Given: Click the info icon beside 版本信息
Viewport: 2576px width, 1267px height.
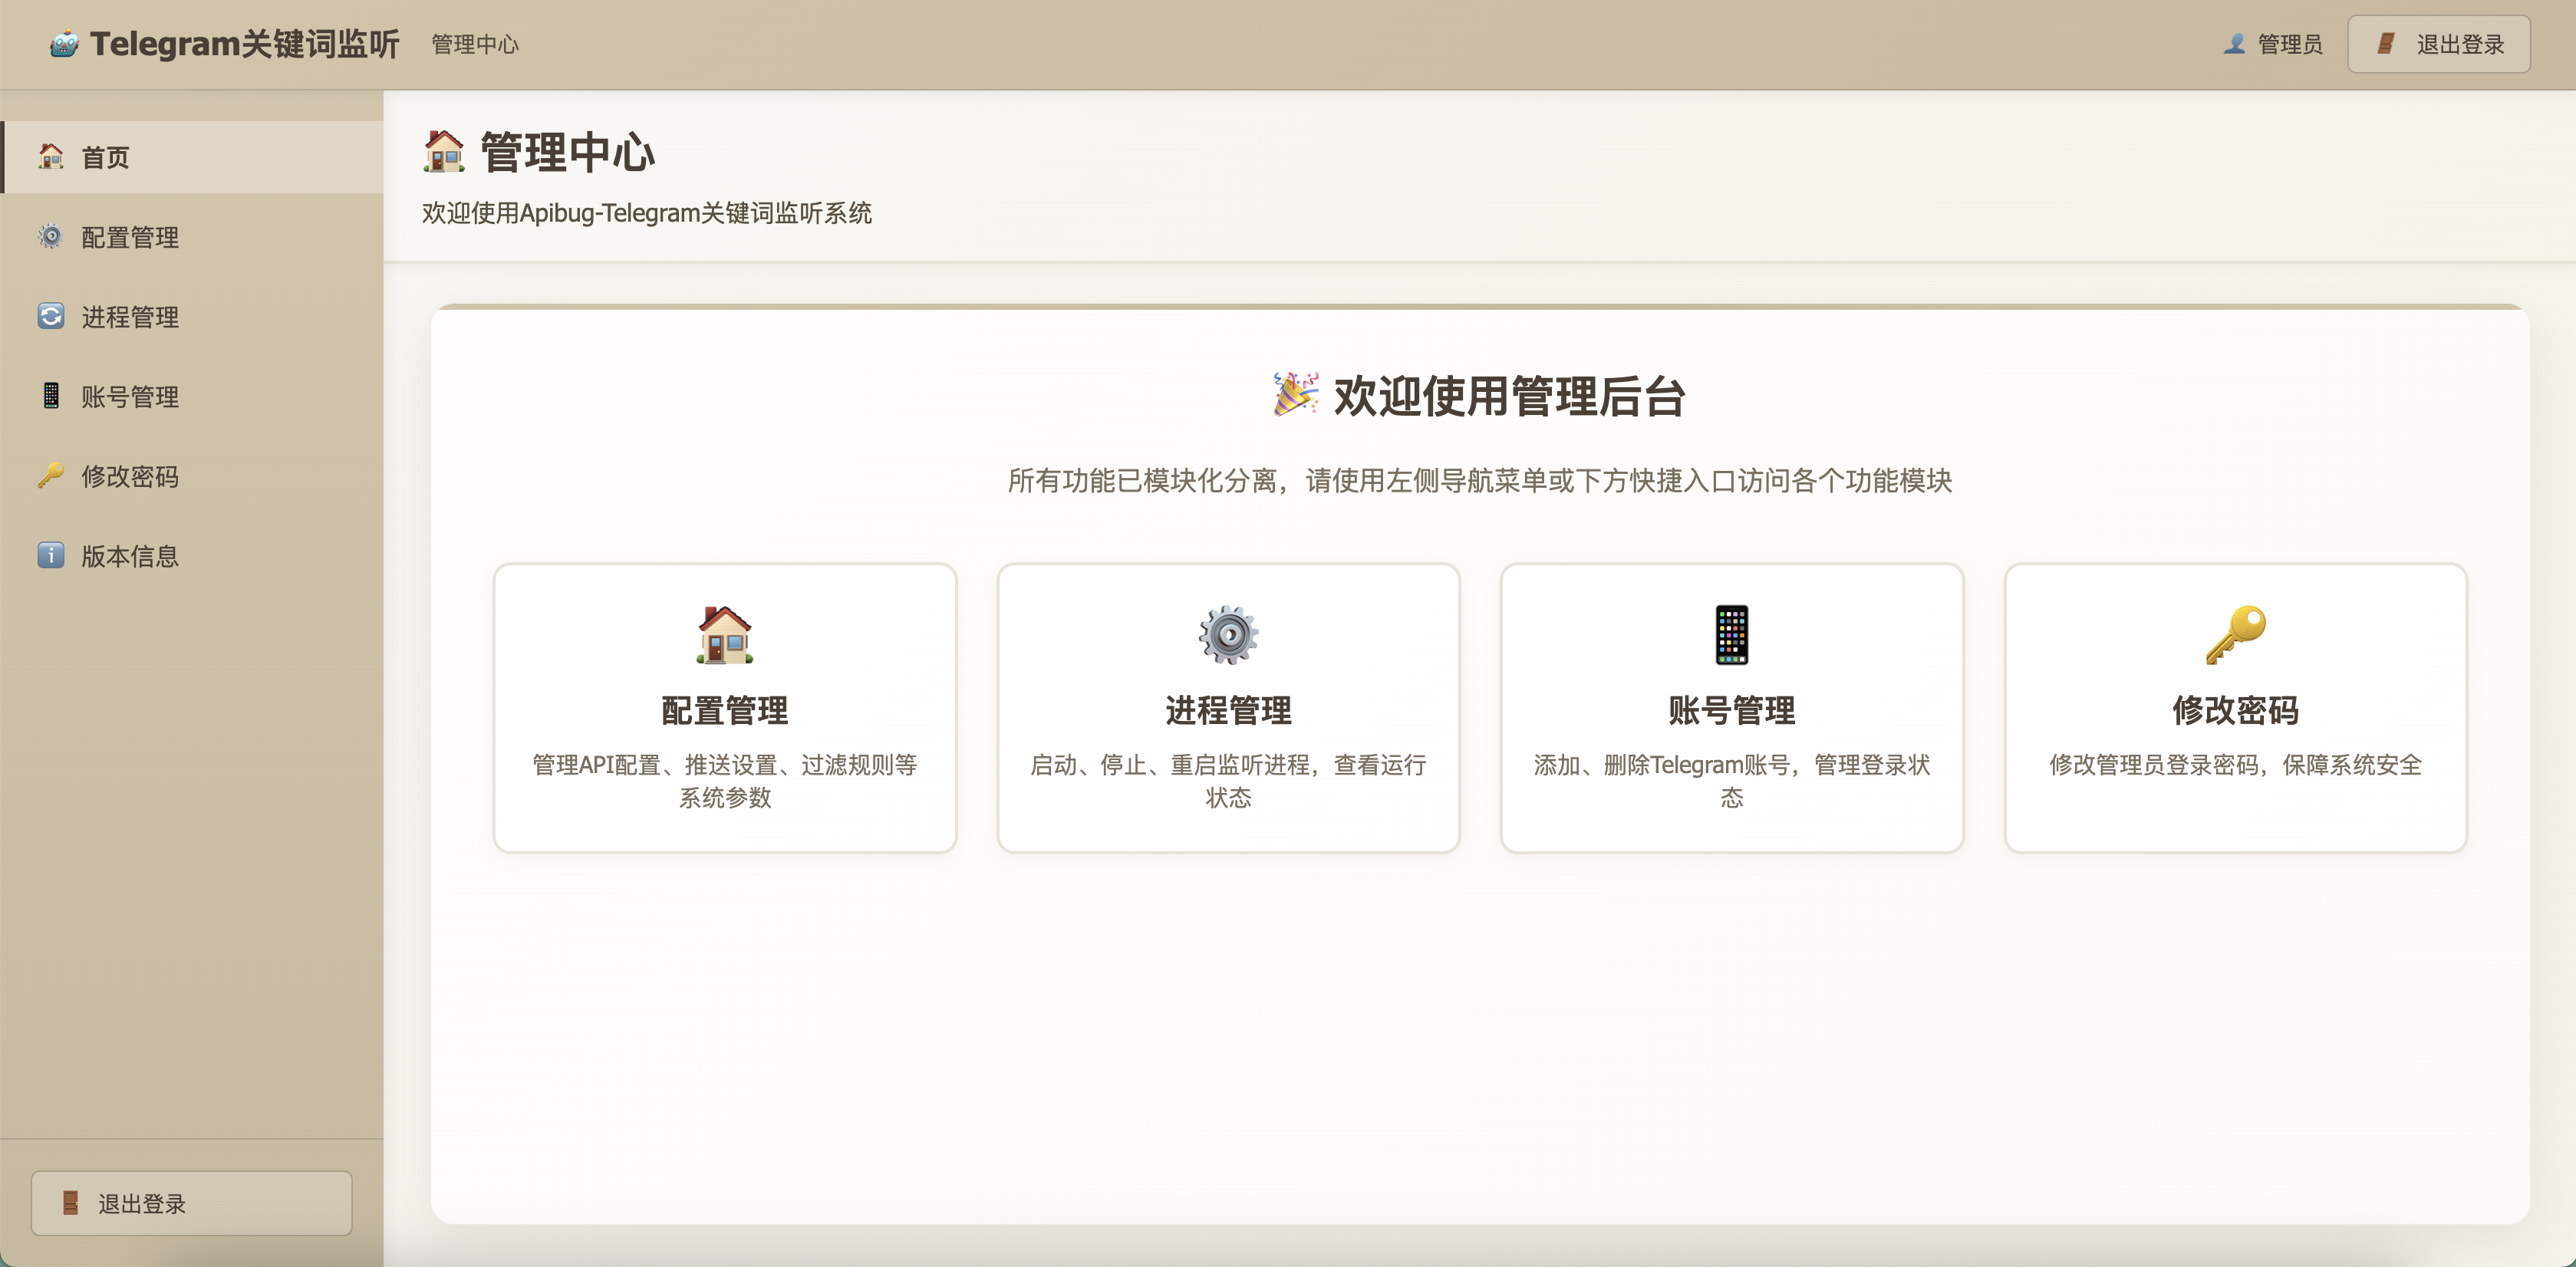Looking at the screenshot, I should (51, 555).
